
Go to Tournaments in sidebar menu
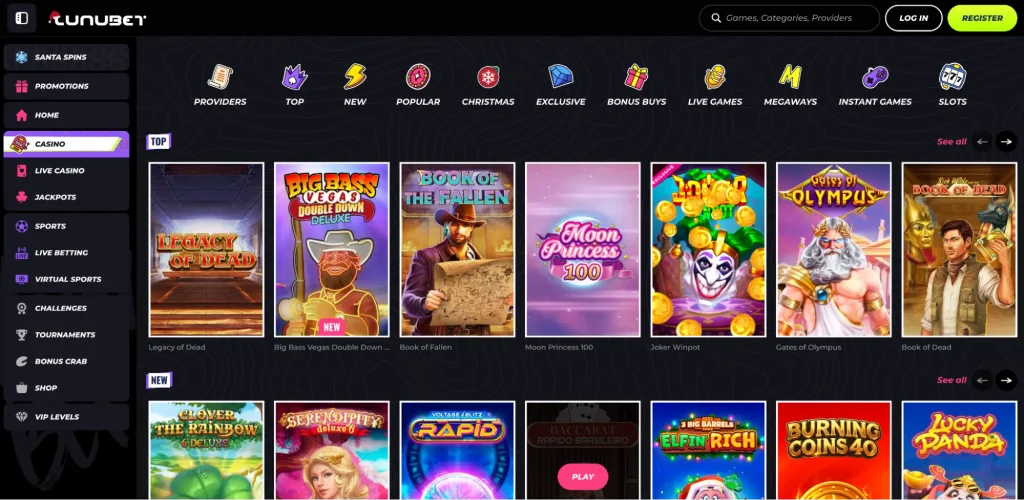click(66, 335)
